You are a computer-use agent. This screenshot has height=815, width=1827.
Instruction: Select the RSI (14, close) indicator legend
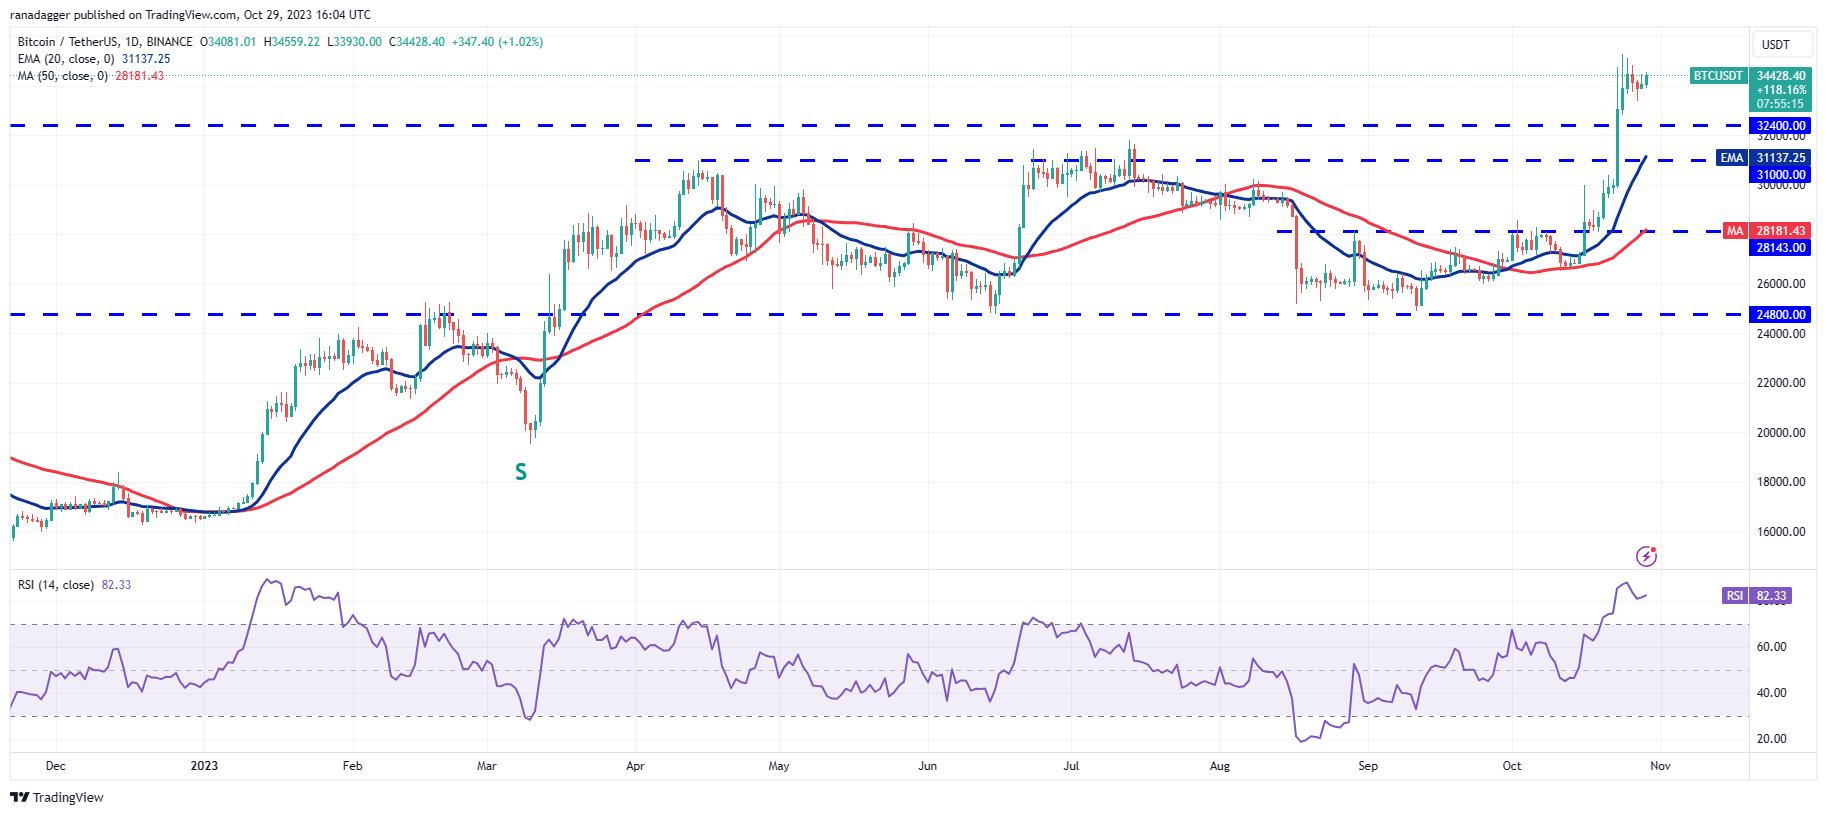(56, 585)
